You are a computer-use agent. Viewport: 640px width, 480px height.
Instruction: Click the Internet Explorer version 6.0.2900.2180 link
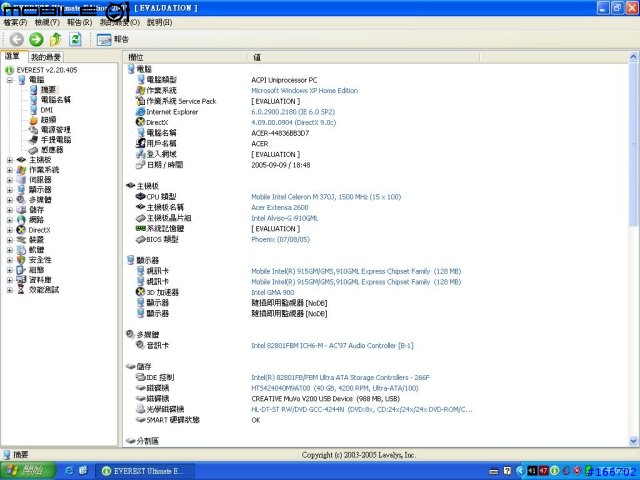click(293, 112)
